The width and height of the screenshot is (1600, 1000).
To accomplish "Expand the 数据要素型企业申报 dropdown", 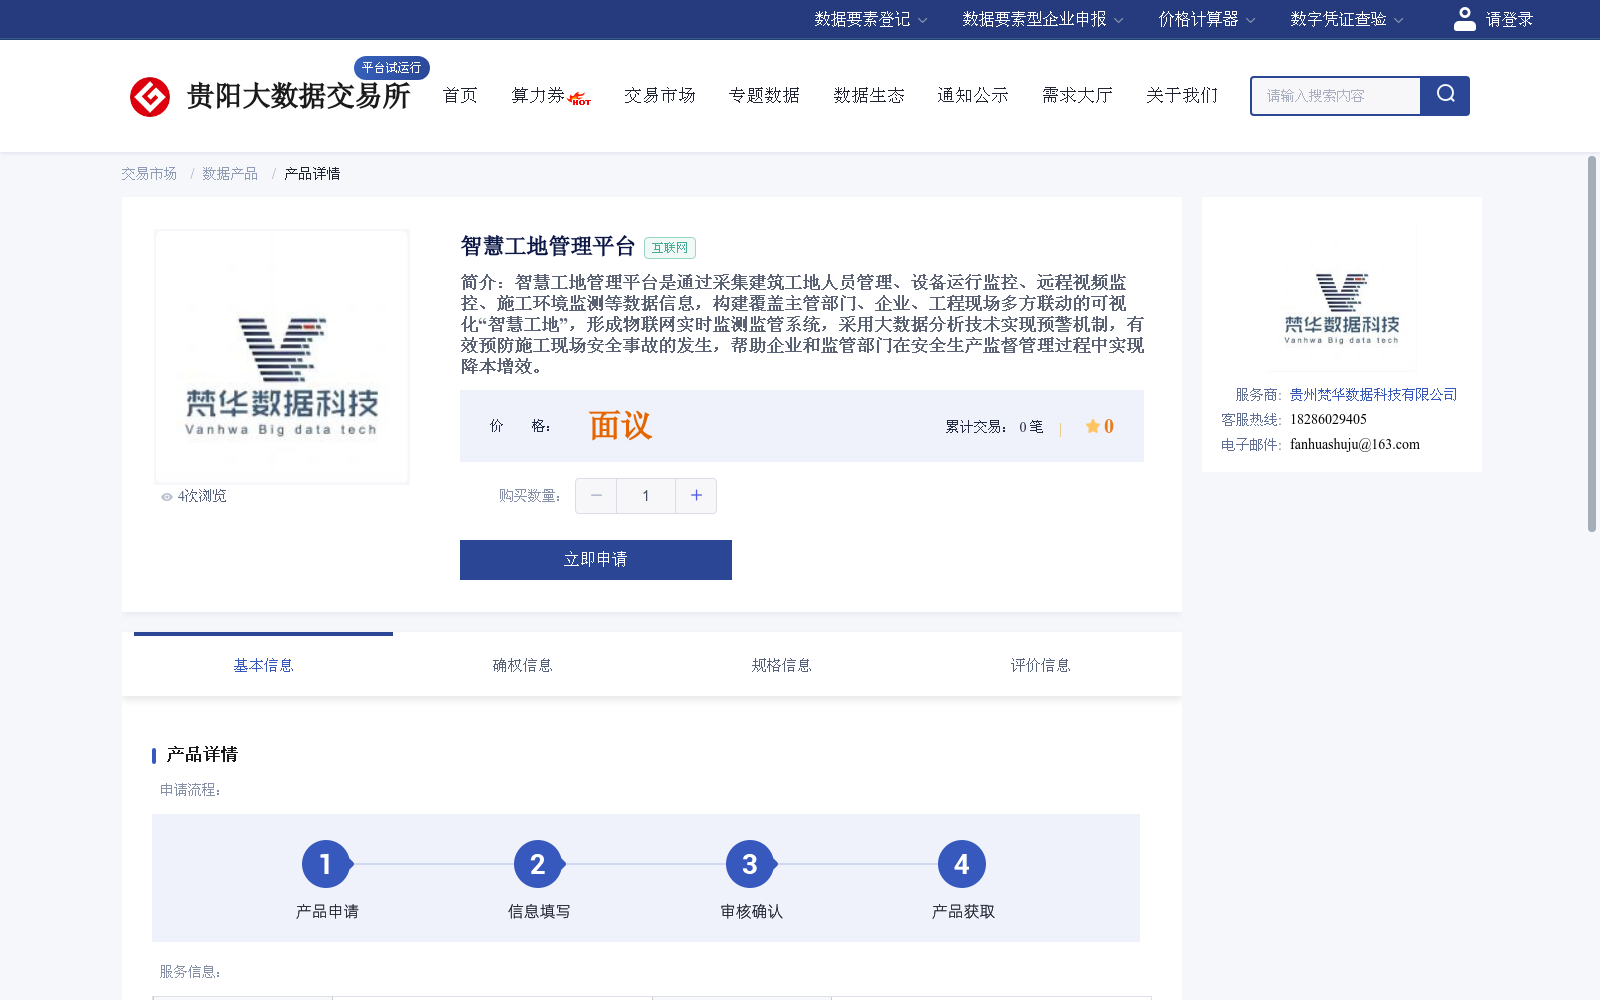I will click(x=1043, y=19).
